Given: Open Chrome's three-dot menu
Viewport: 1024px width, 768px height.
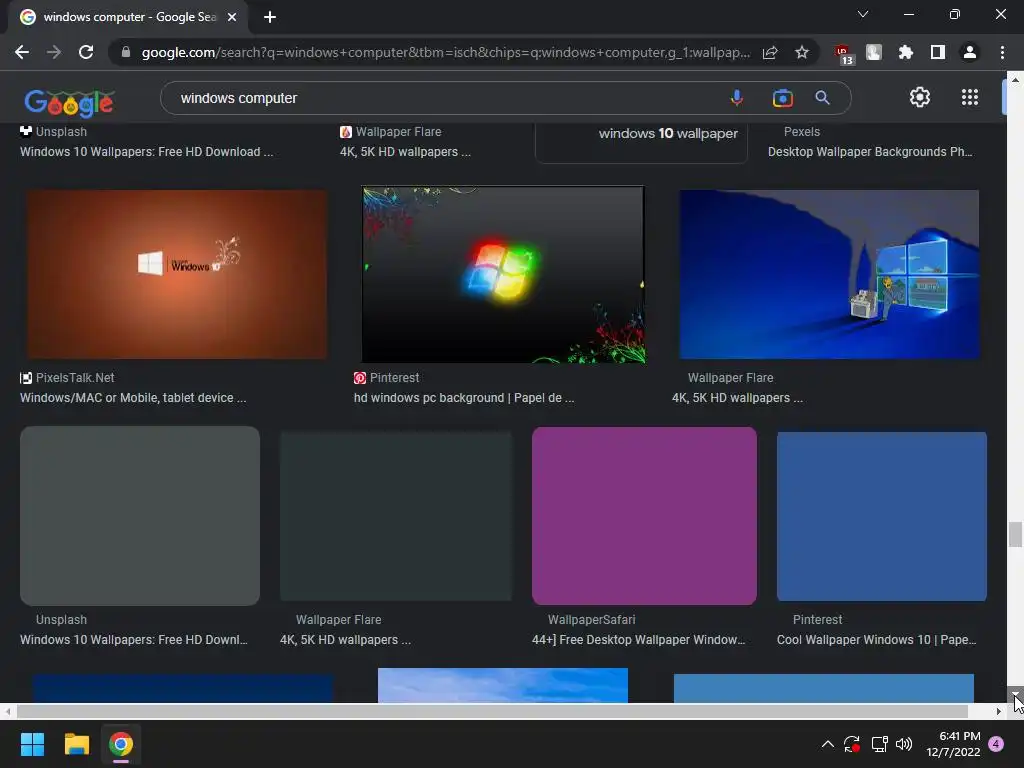Looking at the screenshot, I should (1002, 52).
